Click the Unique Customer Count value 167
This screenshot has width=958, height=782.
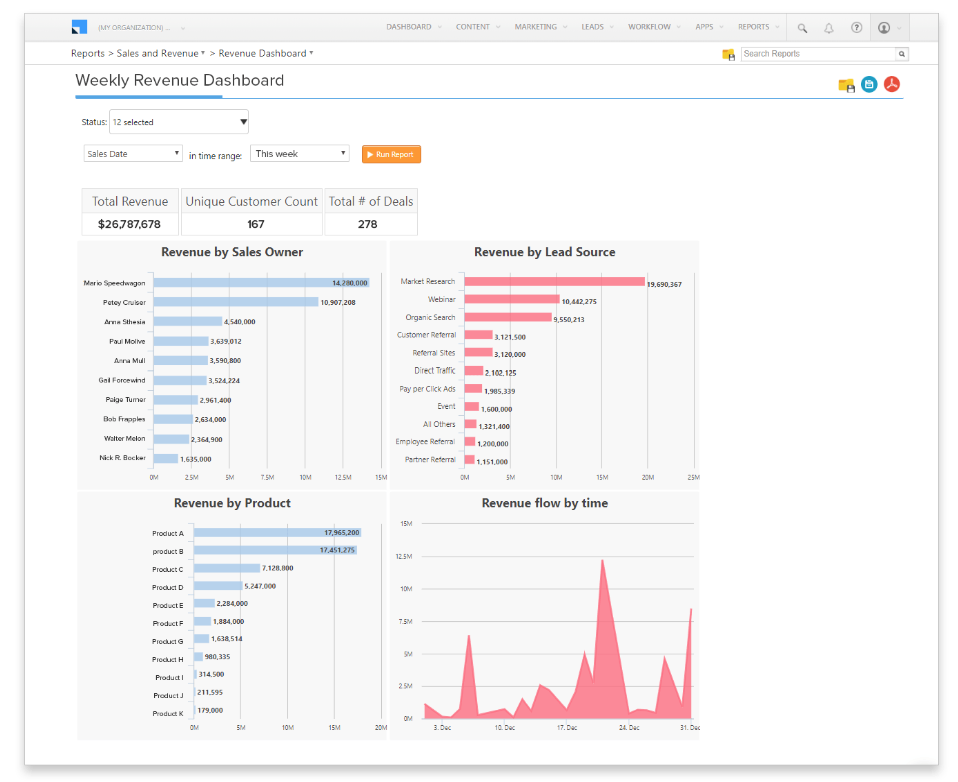click(x=256, y=224)
